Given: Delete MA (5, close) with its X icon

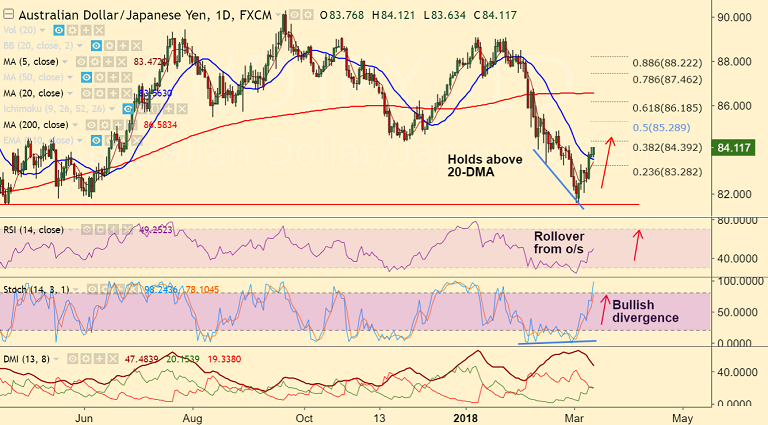Looking at the screenshot, I should (x=122, y=62).
